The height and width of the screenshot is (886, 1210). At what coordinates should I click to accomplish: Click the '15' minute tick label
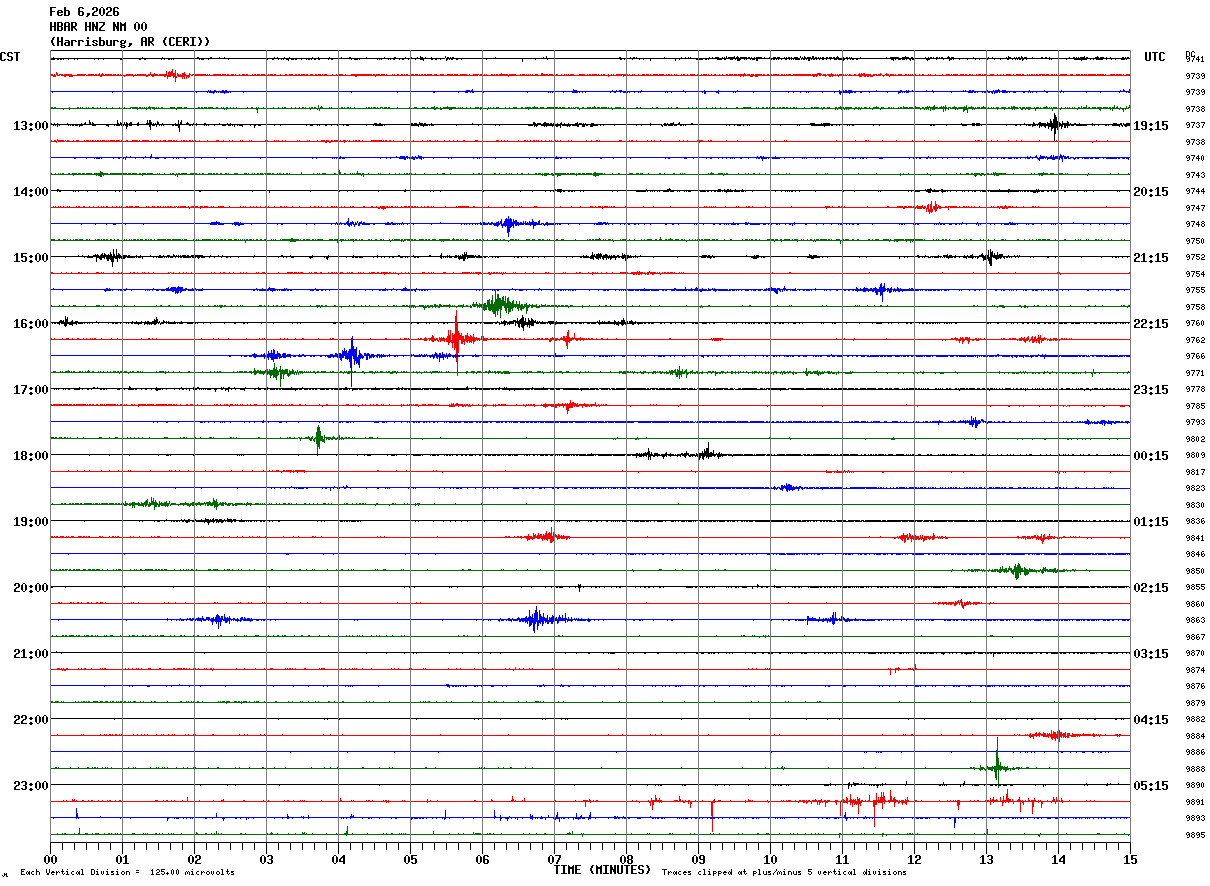1130,859
